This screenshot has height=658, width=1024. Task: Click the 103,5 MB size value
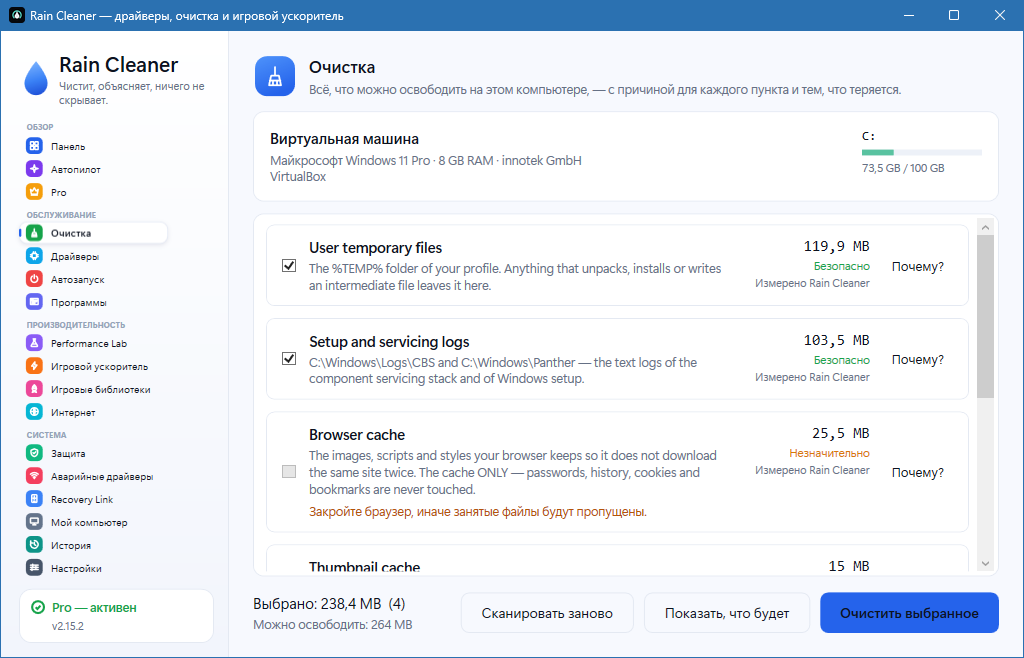836,340
